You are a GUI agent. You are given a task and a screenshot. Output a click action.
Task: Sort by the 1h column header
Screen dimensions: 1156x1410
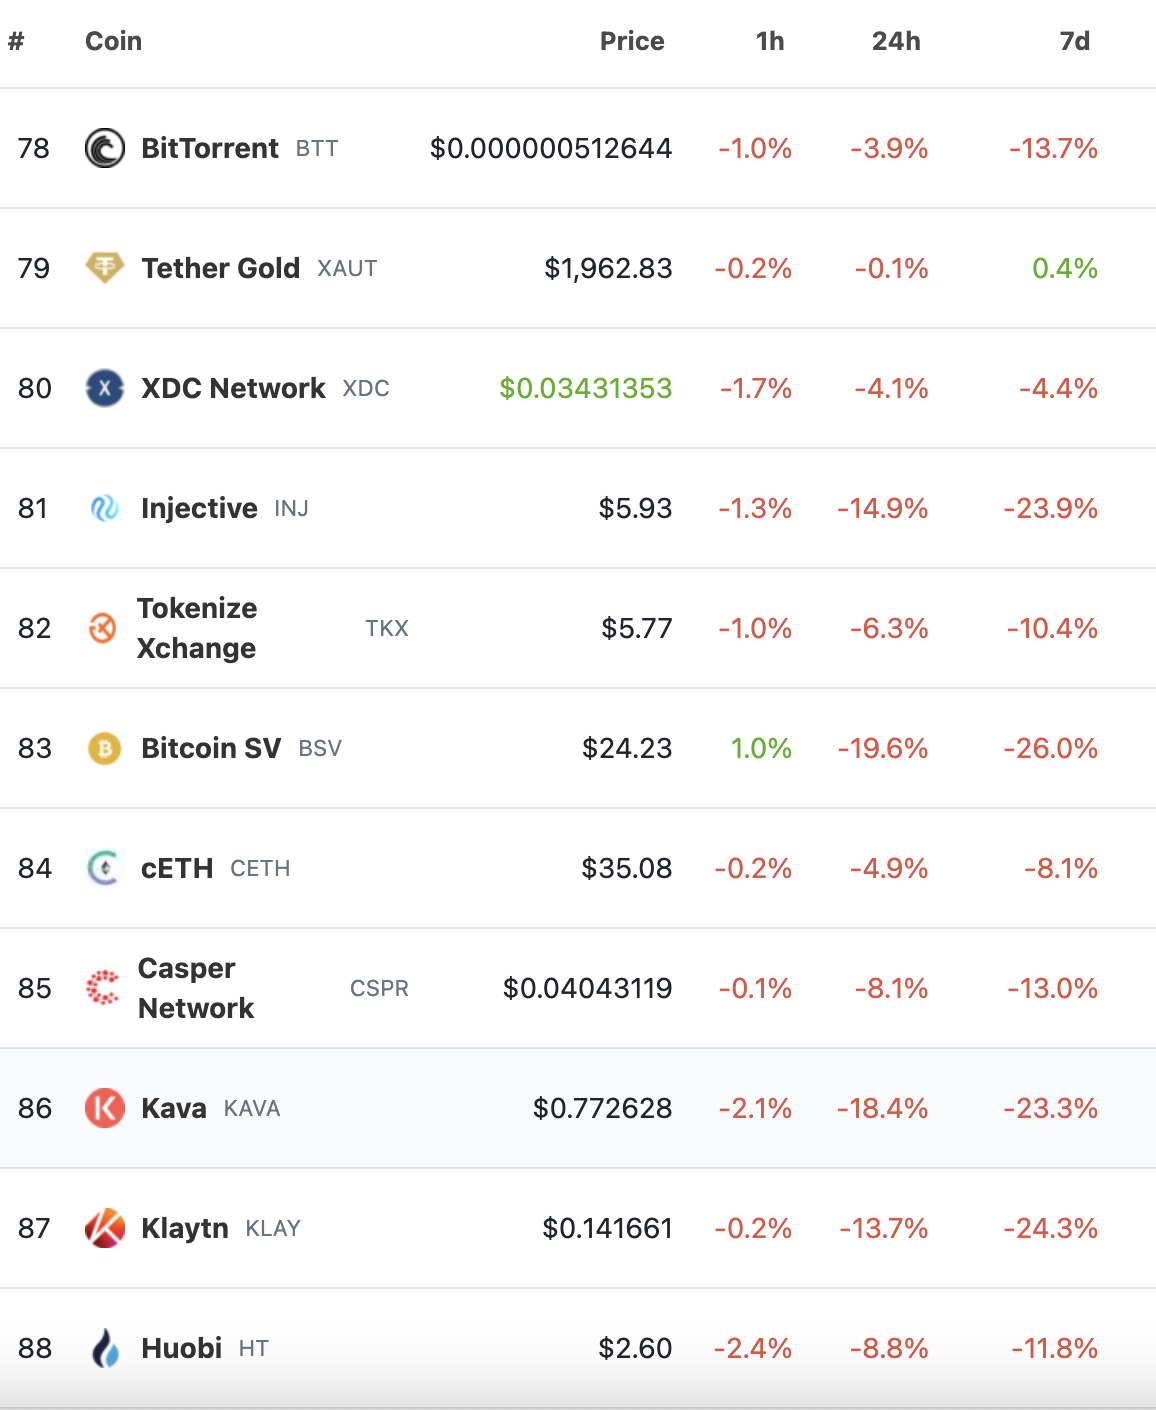pyautogui.click(x=770, y=41)
